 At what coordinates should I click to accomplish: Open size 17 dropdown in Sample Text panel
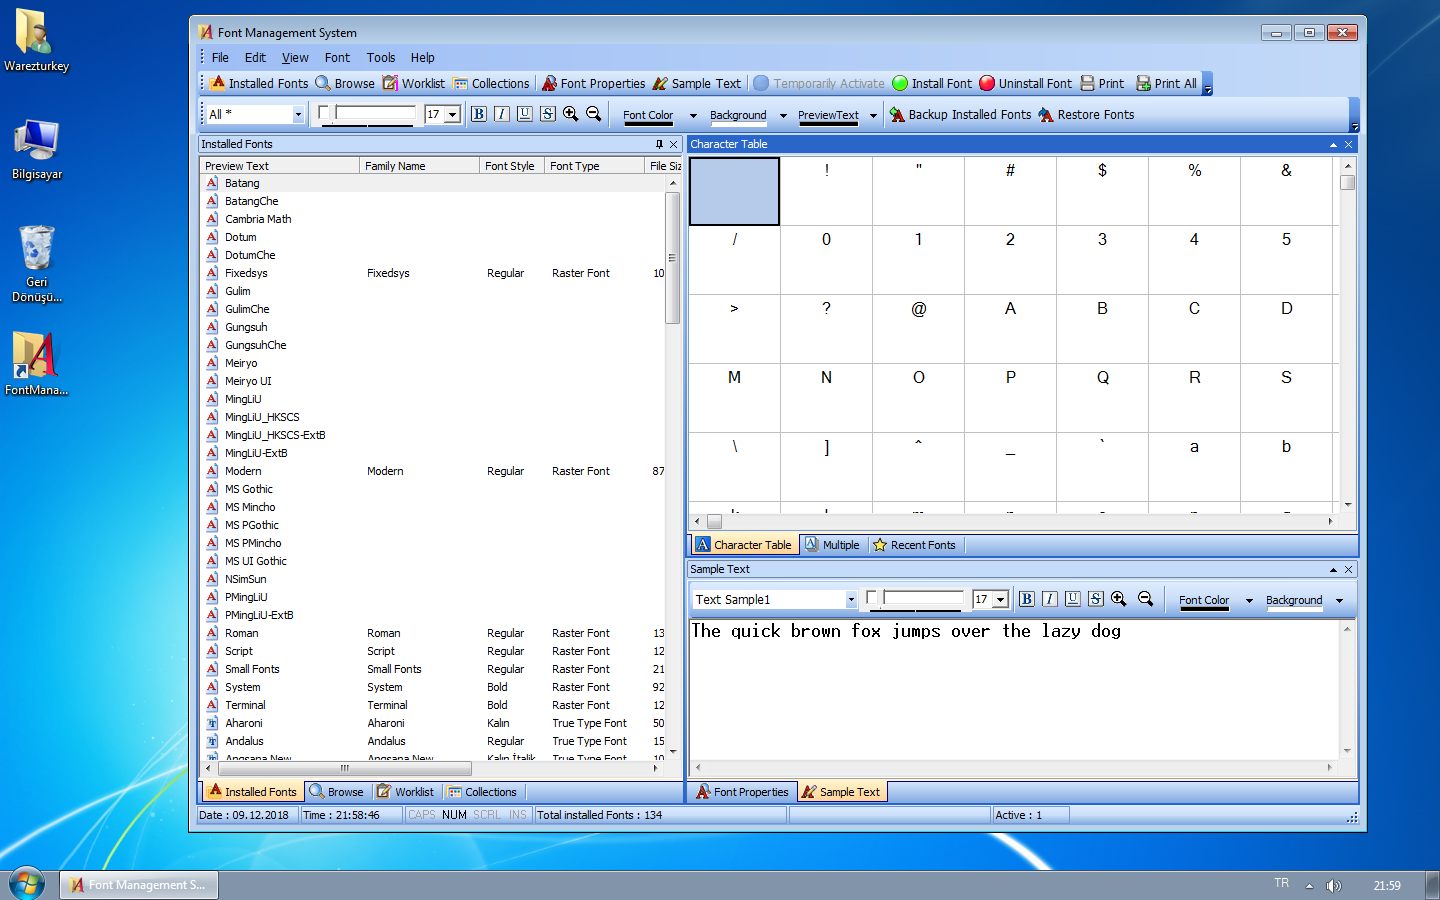tap(1001, 600)
